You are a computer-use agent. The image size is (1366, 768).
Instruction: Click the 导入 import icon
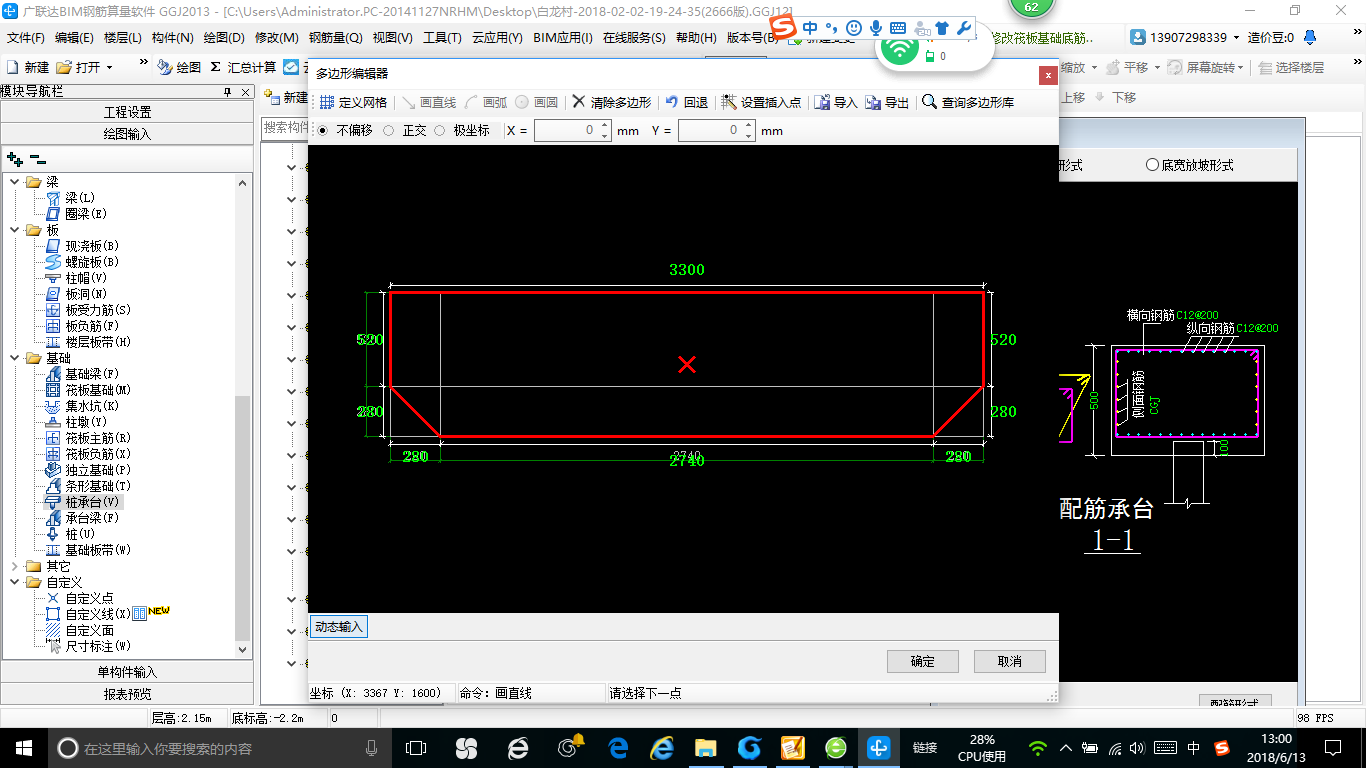pyautogui.click(x=822, y=102)
